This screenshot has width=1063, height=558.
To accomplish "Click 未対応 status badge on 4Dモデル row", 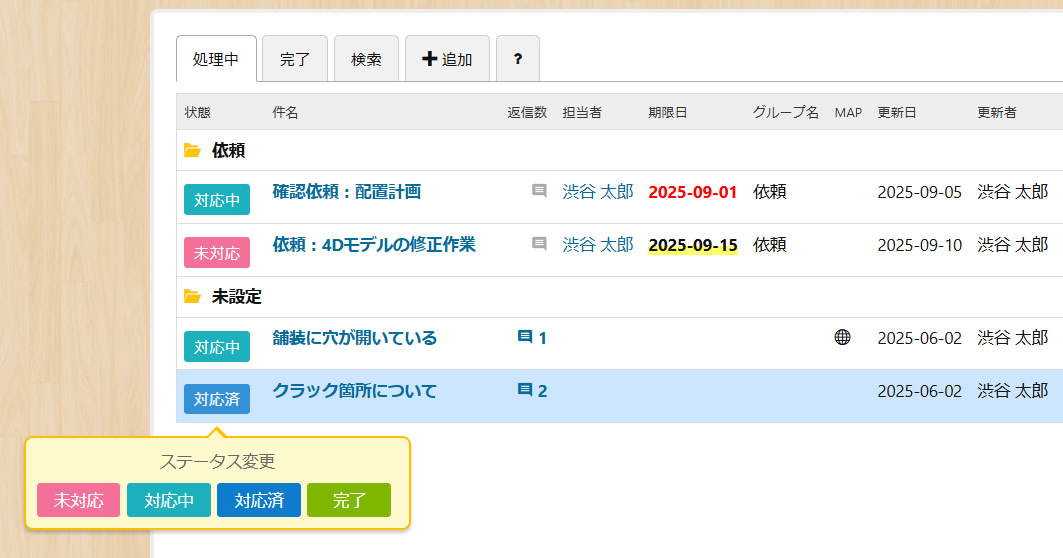I will (217, 253).
